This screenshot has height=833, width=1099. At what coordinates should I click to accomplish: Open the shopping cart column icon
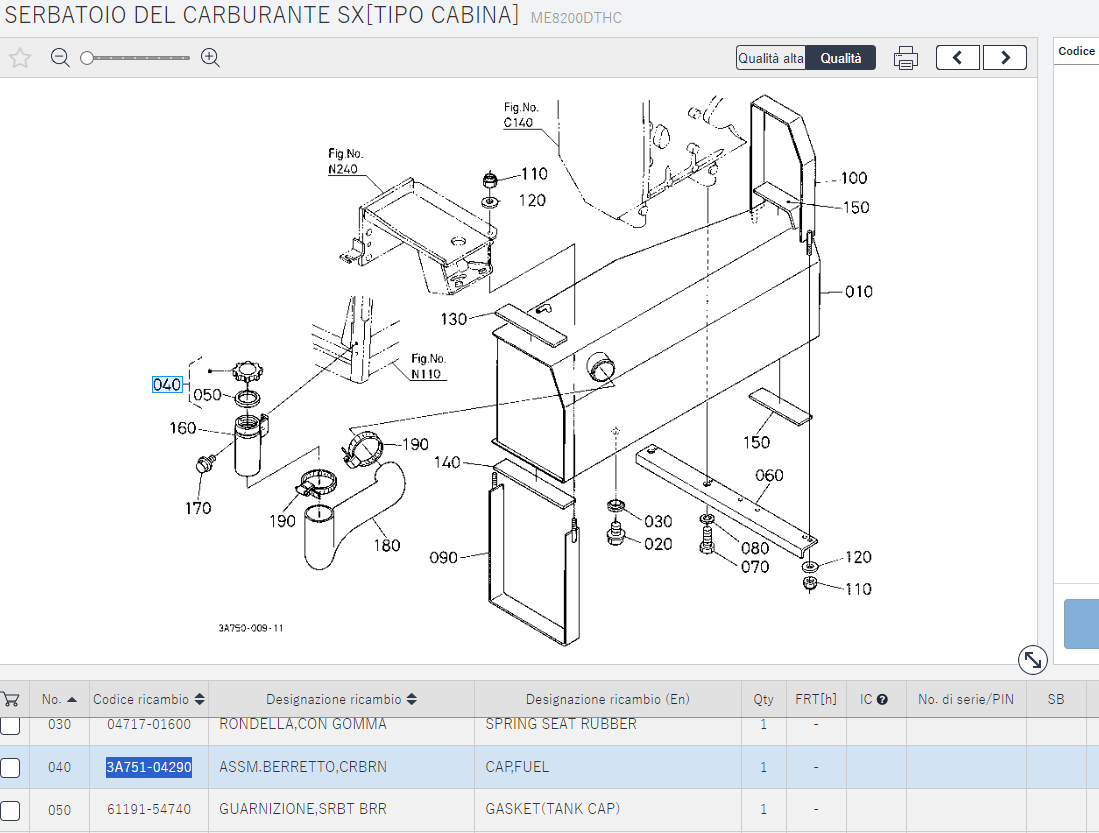(10, 700)
